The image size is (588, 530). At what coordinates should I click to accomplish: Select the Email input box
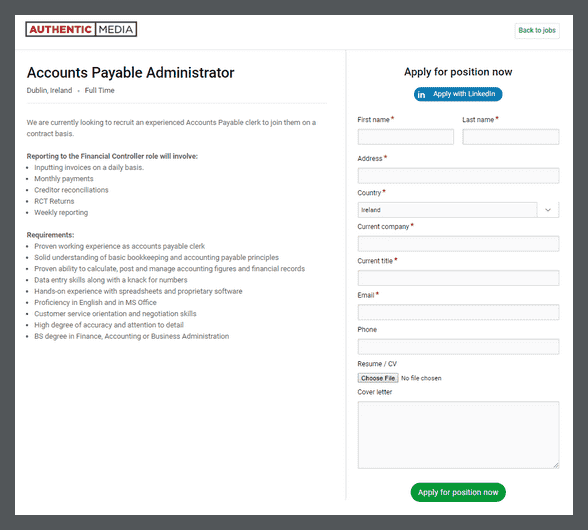[x=458, y=312]
